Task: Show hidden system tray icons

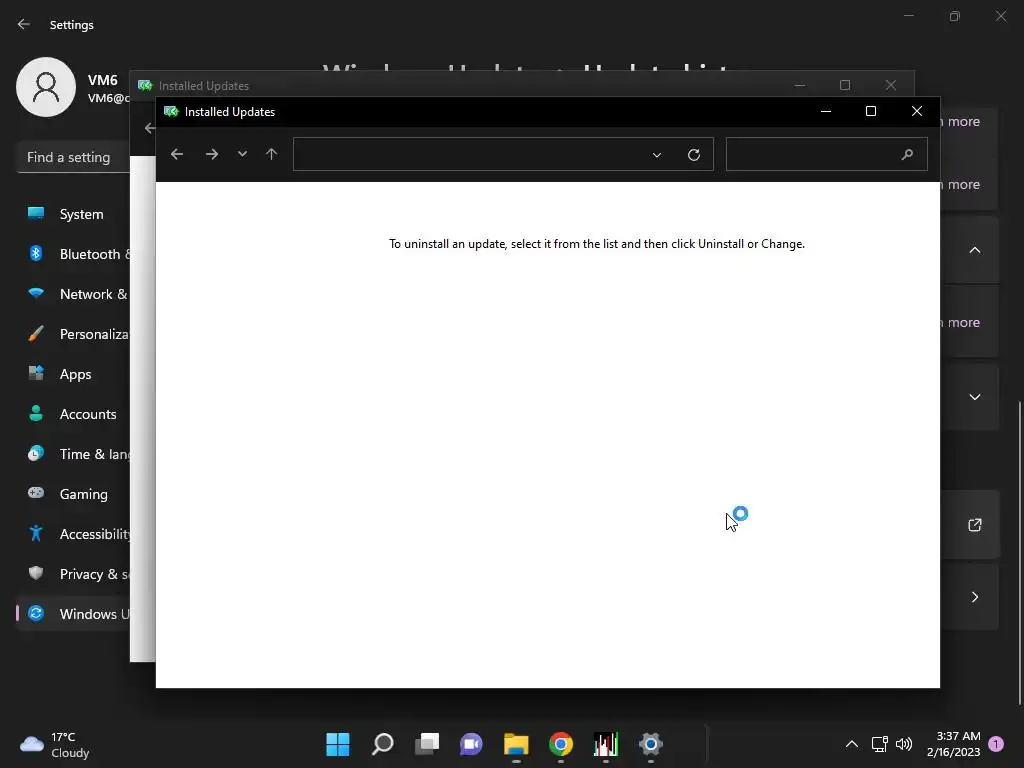Action: click(x=852, y=744)
